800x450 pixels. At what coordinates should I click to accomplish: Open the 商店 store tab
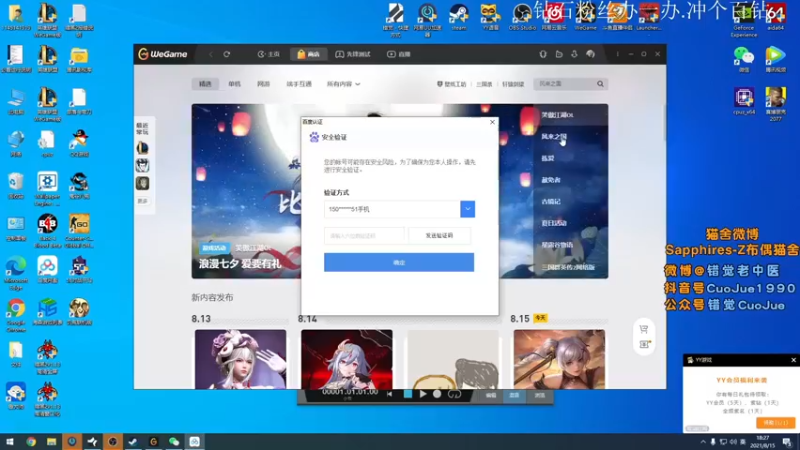point(308,54)
